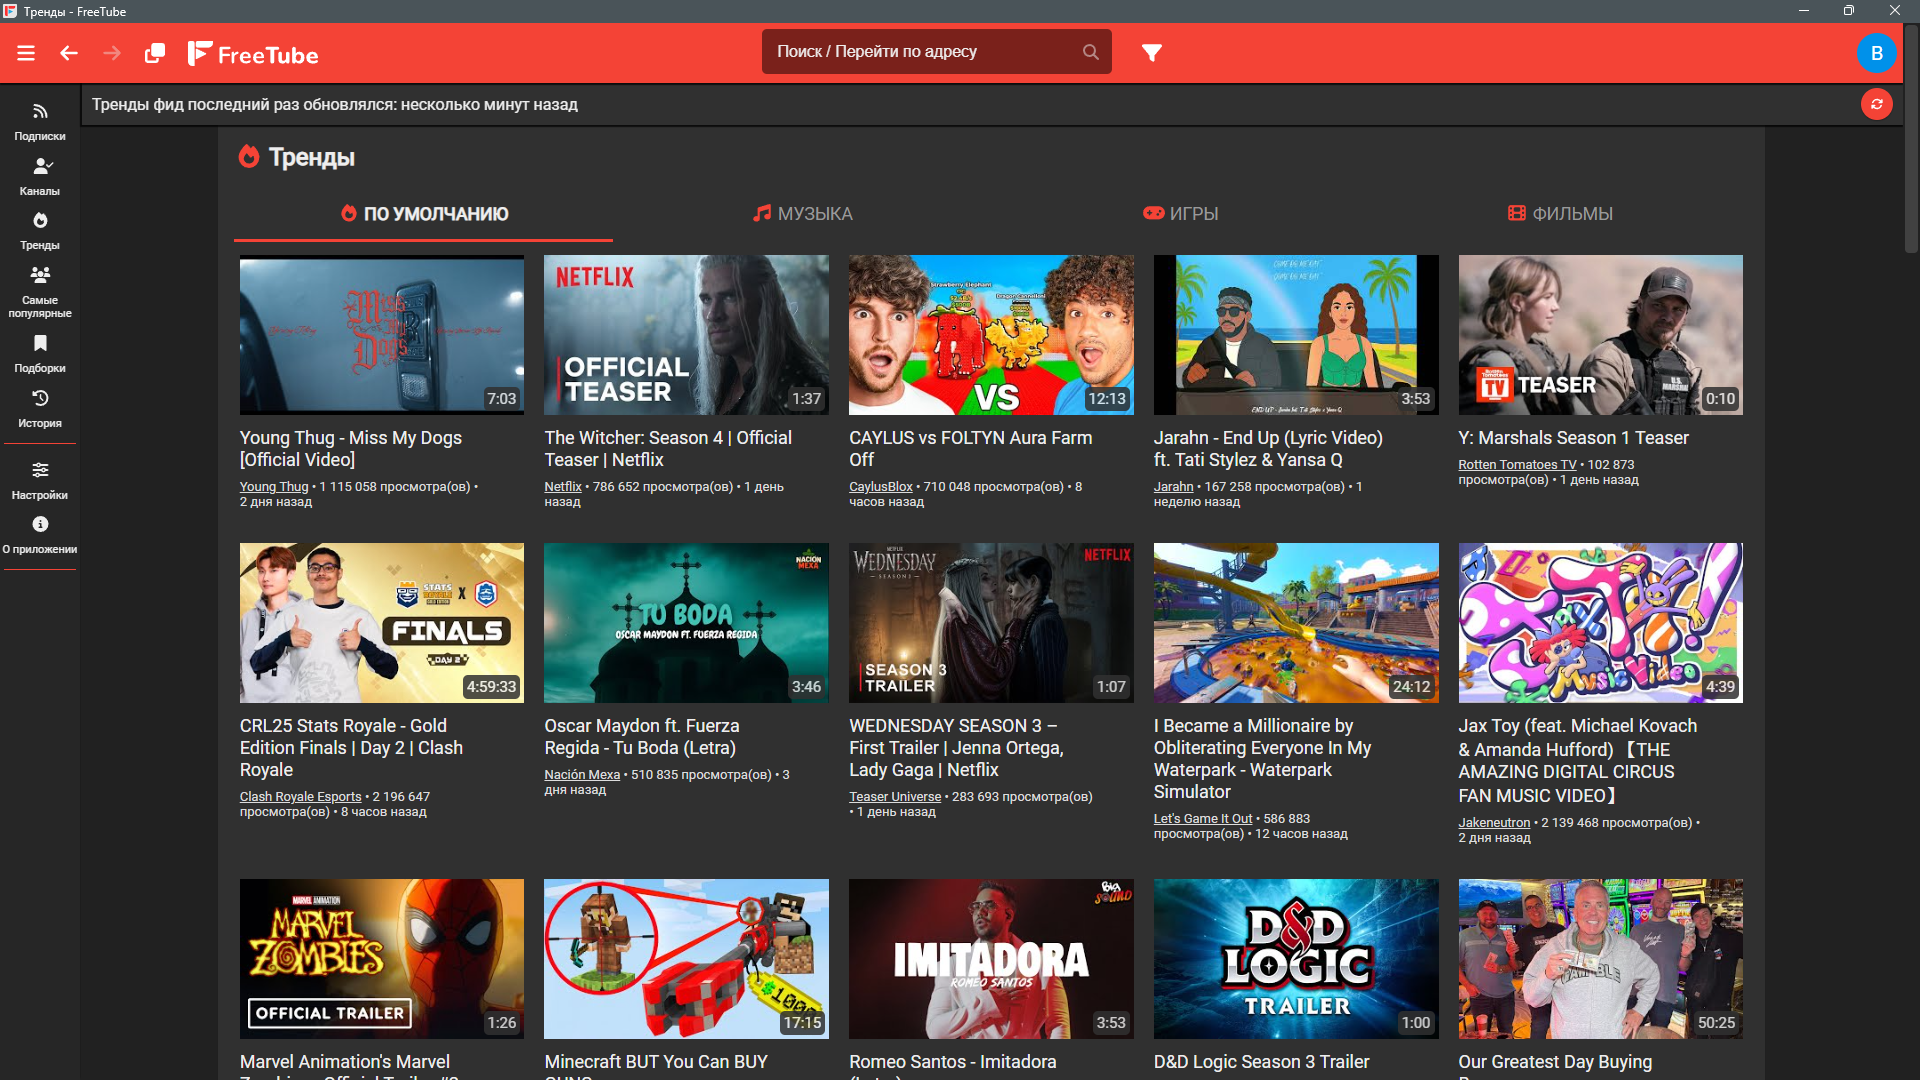The image size is (1920, 1080).
Task: Click title I Became a Millionaire video
Action: [1262, 759]
